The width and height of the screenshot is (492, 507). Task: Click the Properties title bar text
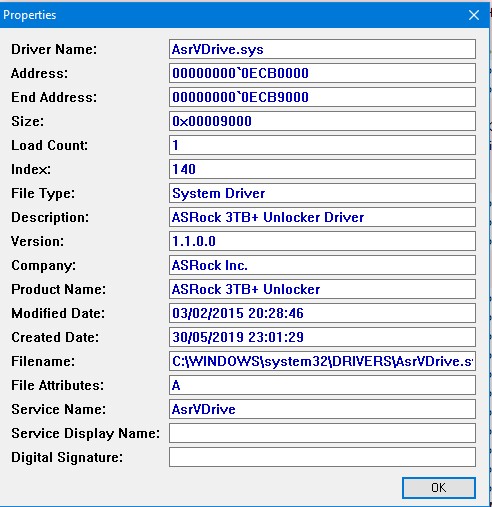29,15
